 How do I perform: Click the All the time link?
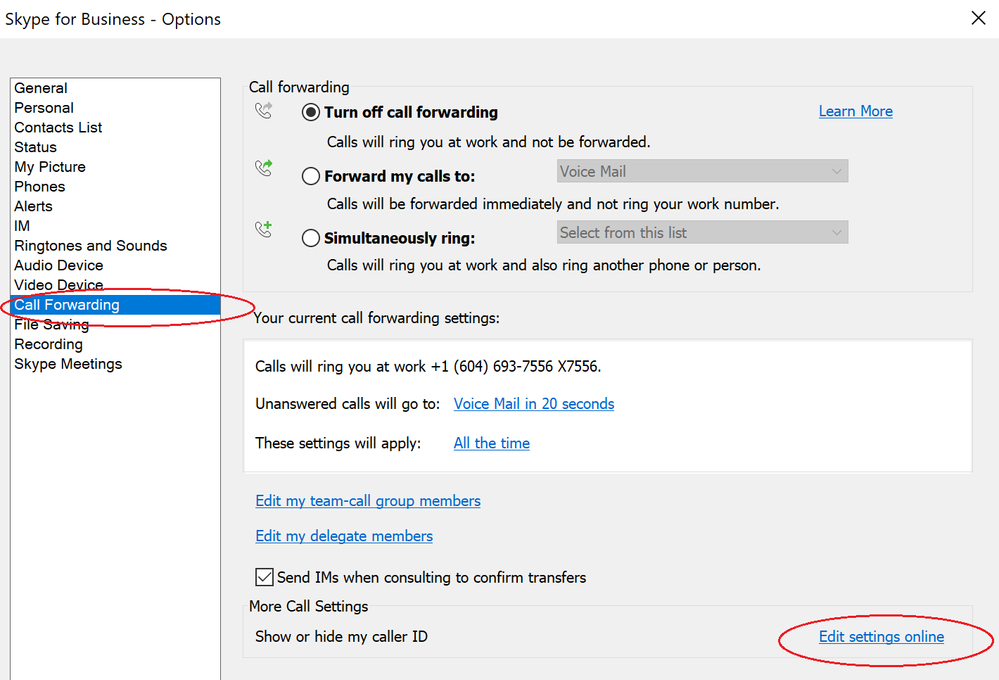[492, 444]
